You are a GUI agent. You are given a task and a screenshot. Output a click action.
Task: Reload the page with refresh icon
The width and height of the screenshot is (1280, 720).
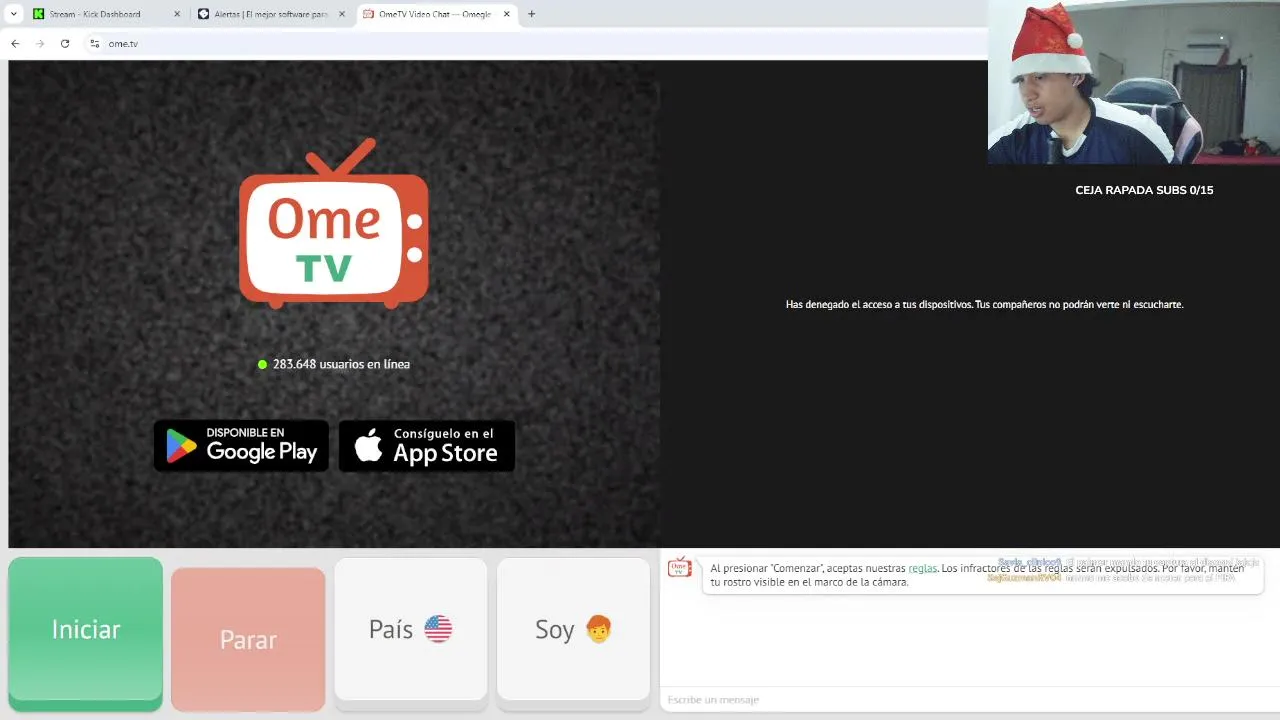[65, 43]
